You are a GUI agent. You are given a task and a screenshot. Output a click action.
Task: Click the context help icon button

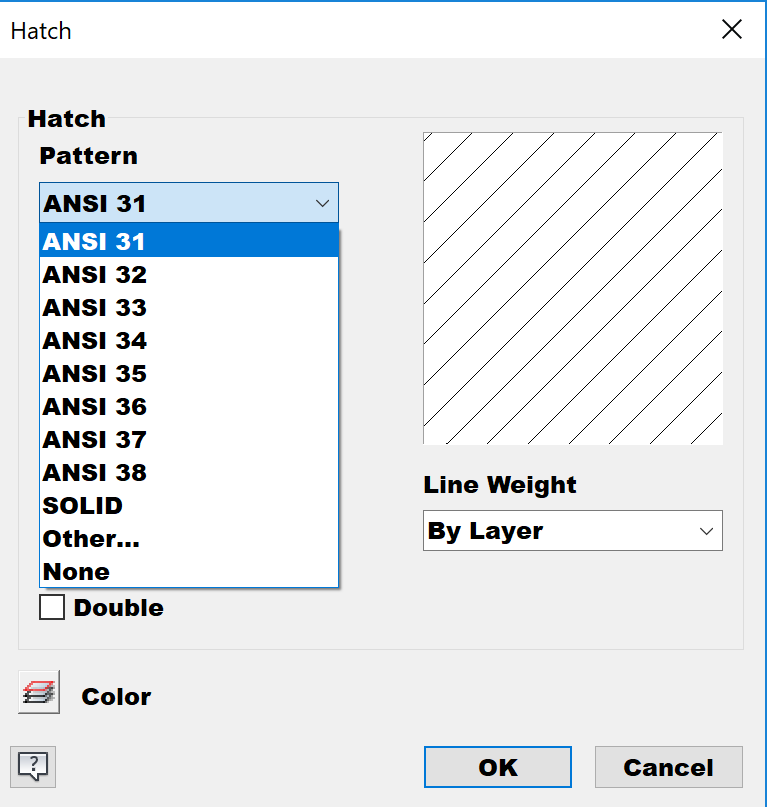33,767
